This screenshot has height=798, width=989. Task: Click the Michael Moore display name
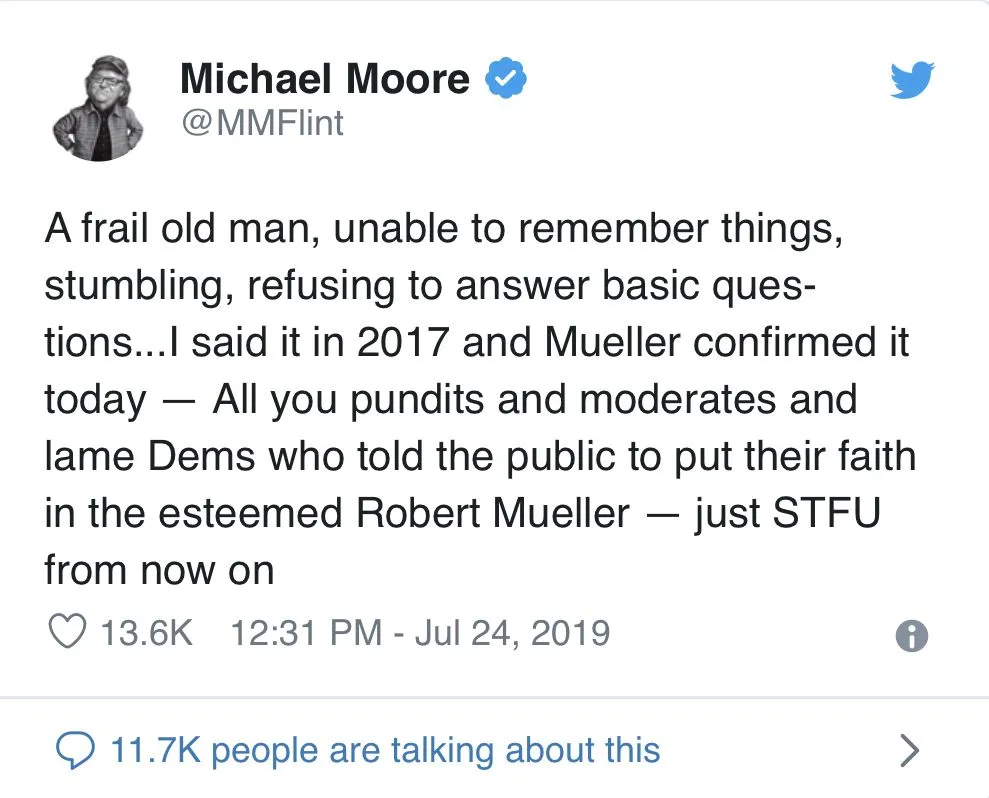click(x=325, y=78)
